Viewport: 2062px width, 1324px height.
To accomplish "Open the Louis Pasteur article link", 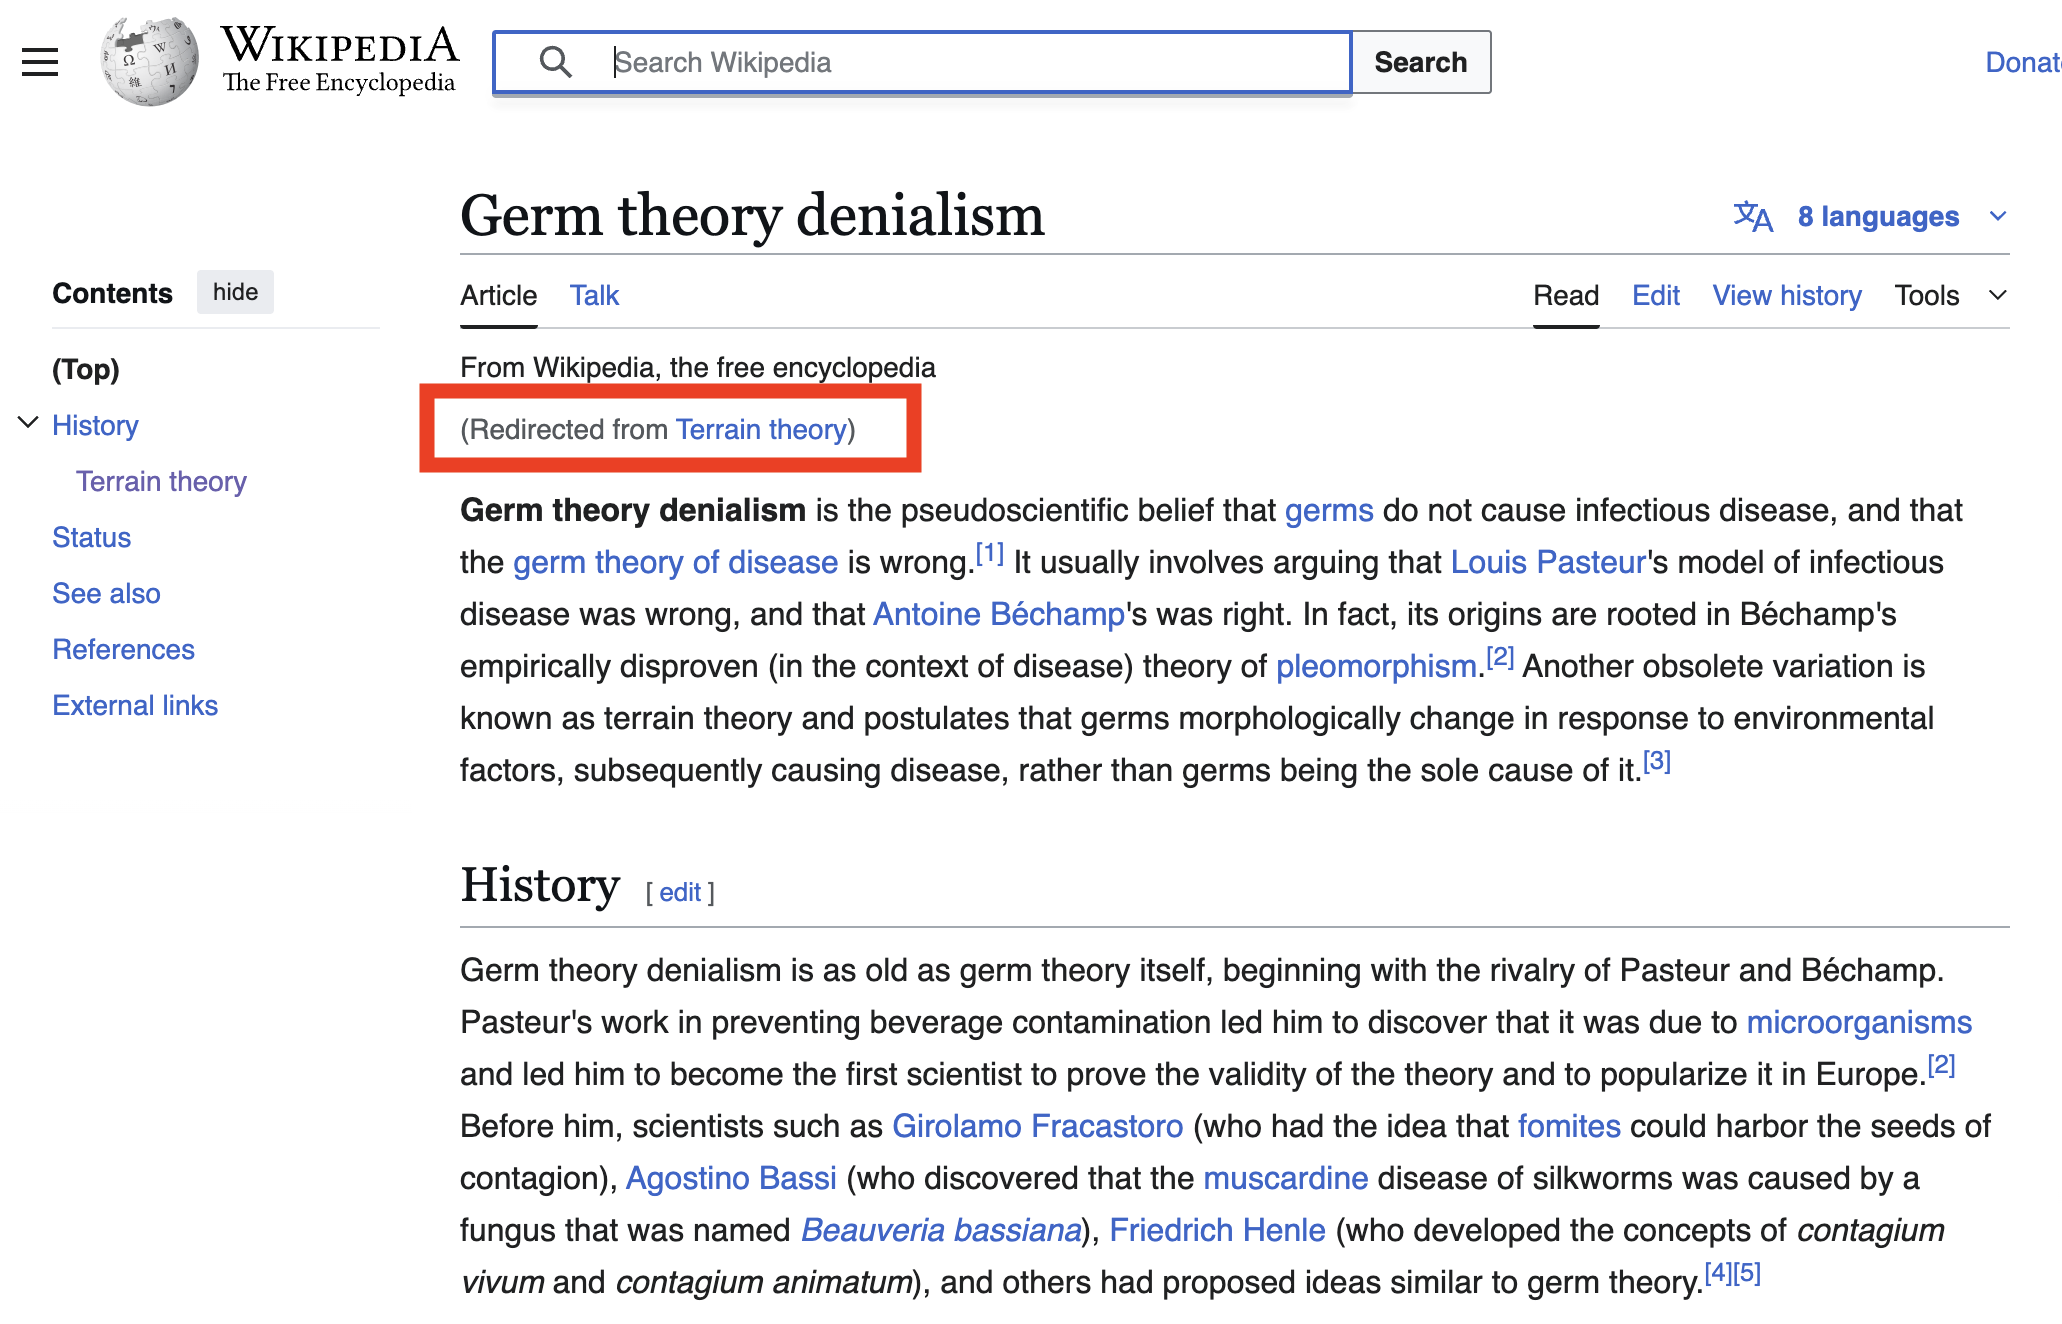I will [1548, 562].
